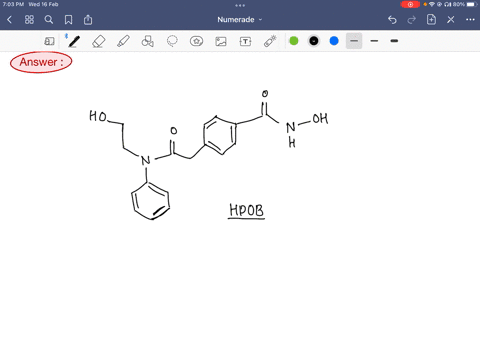Toggle the read-only mode icon in the toolbar

(x=49, y=41)
